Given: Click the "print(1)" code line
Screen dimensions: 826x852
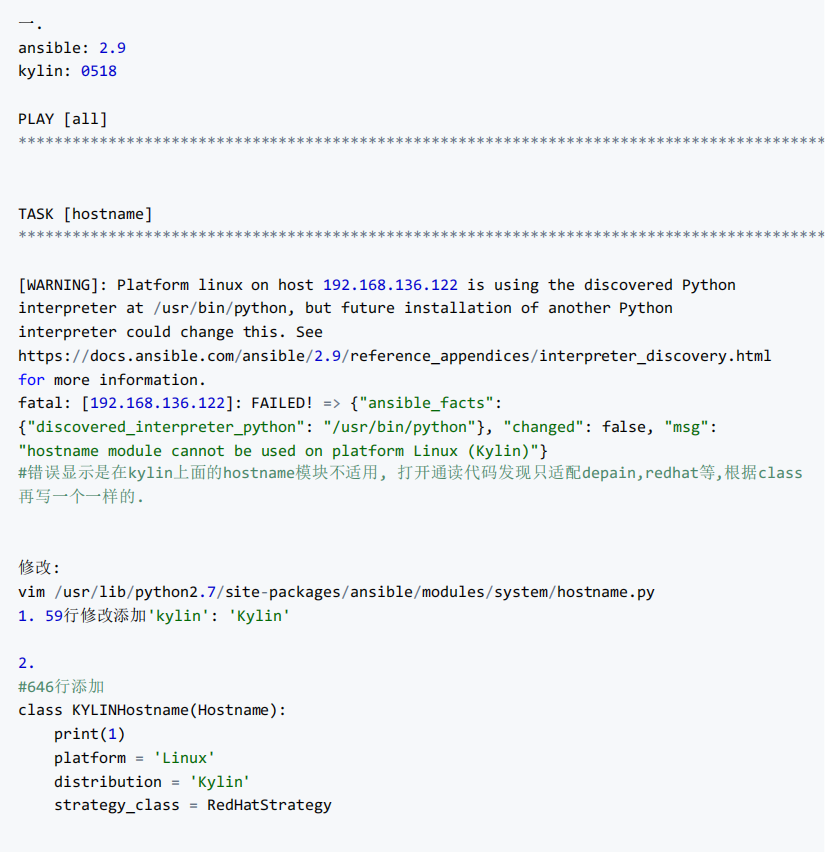Looking at the screenshot, I should click(90, 734).
